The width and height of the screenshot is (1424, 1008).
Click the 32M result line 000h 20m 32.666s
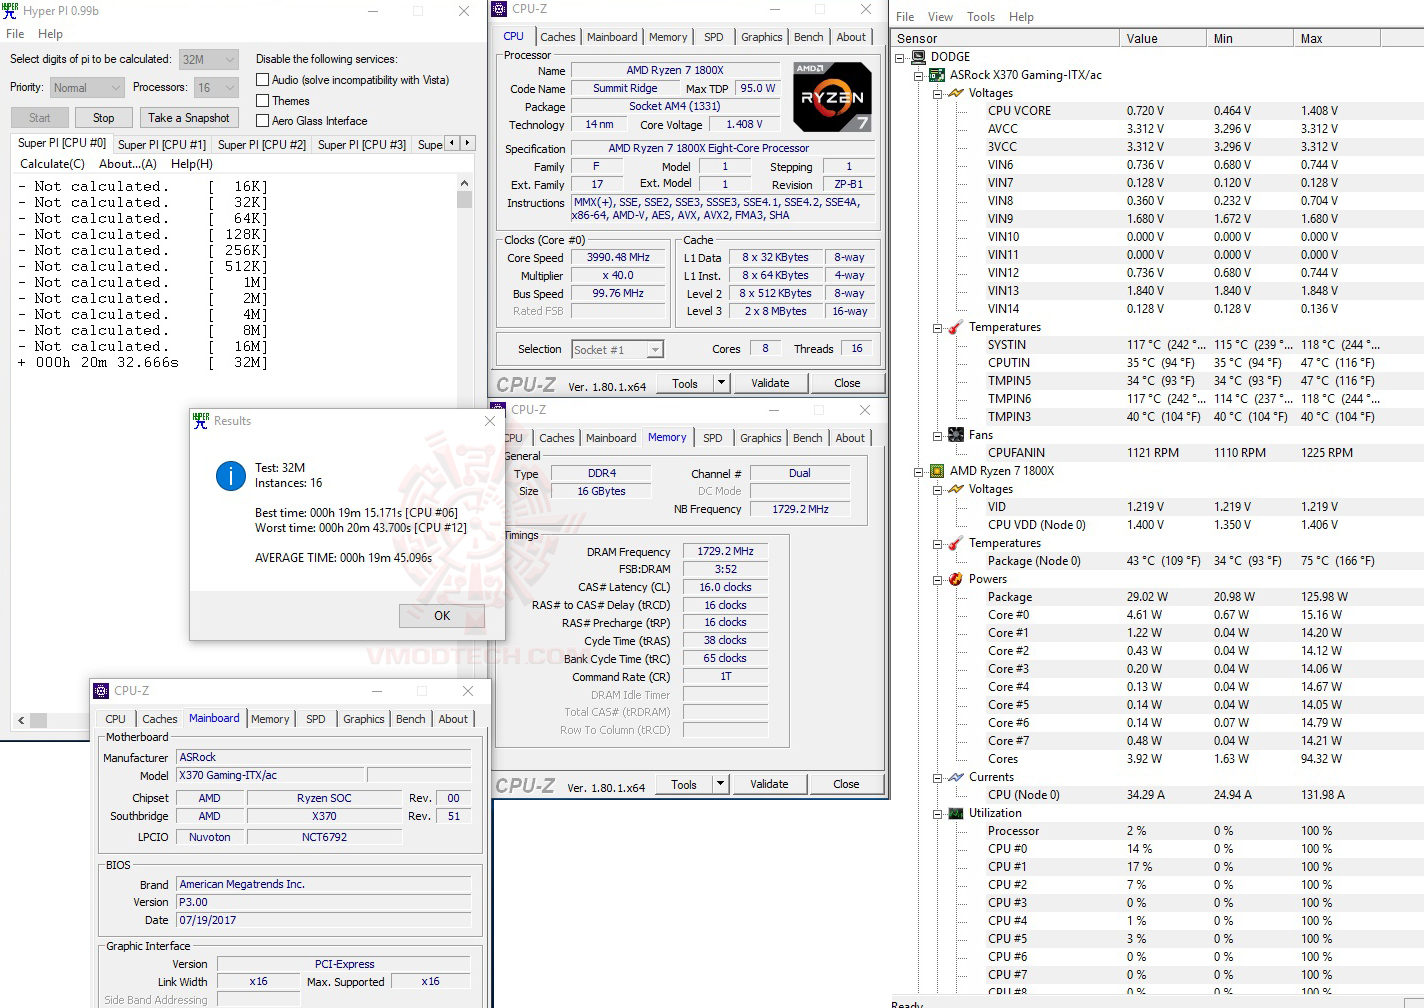point(142,363)
